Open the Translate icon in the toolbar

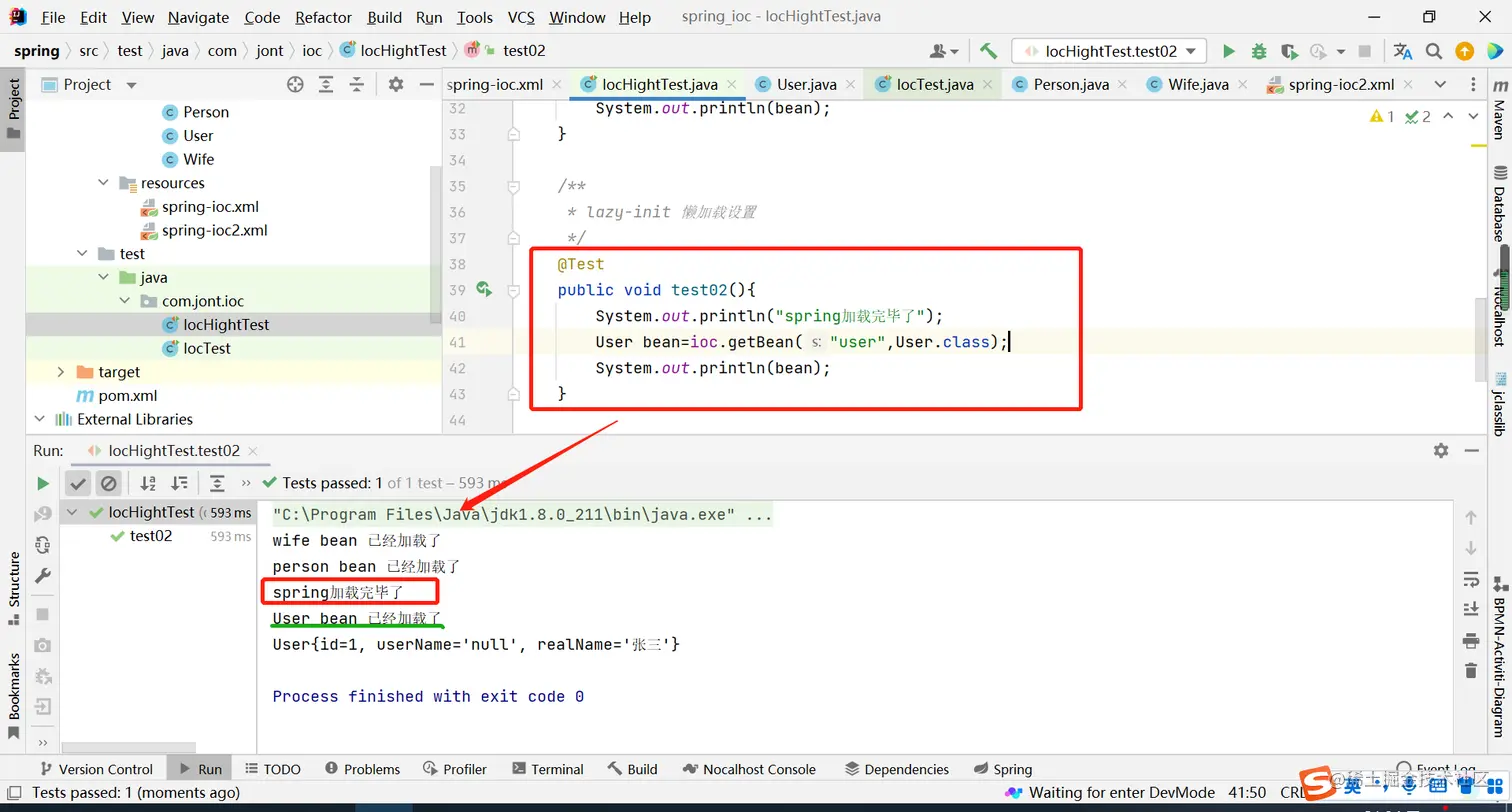click(1403, 51)
